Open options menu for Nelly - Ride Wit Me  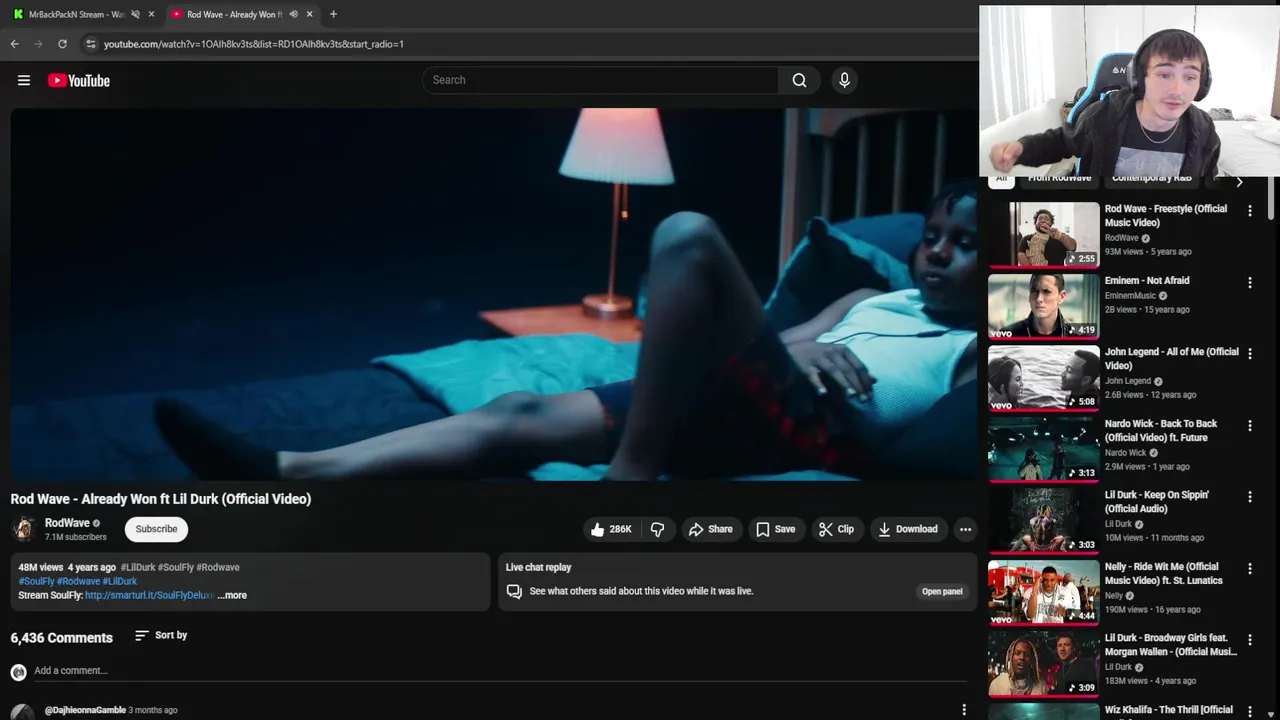coord(1249,568)
